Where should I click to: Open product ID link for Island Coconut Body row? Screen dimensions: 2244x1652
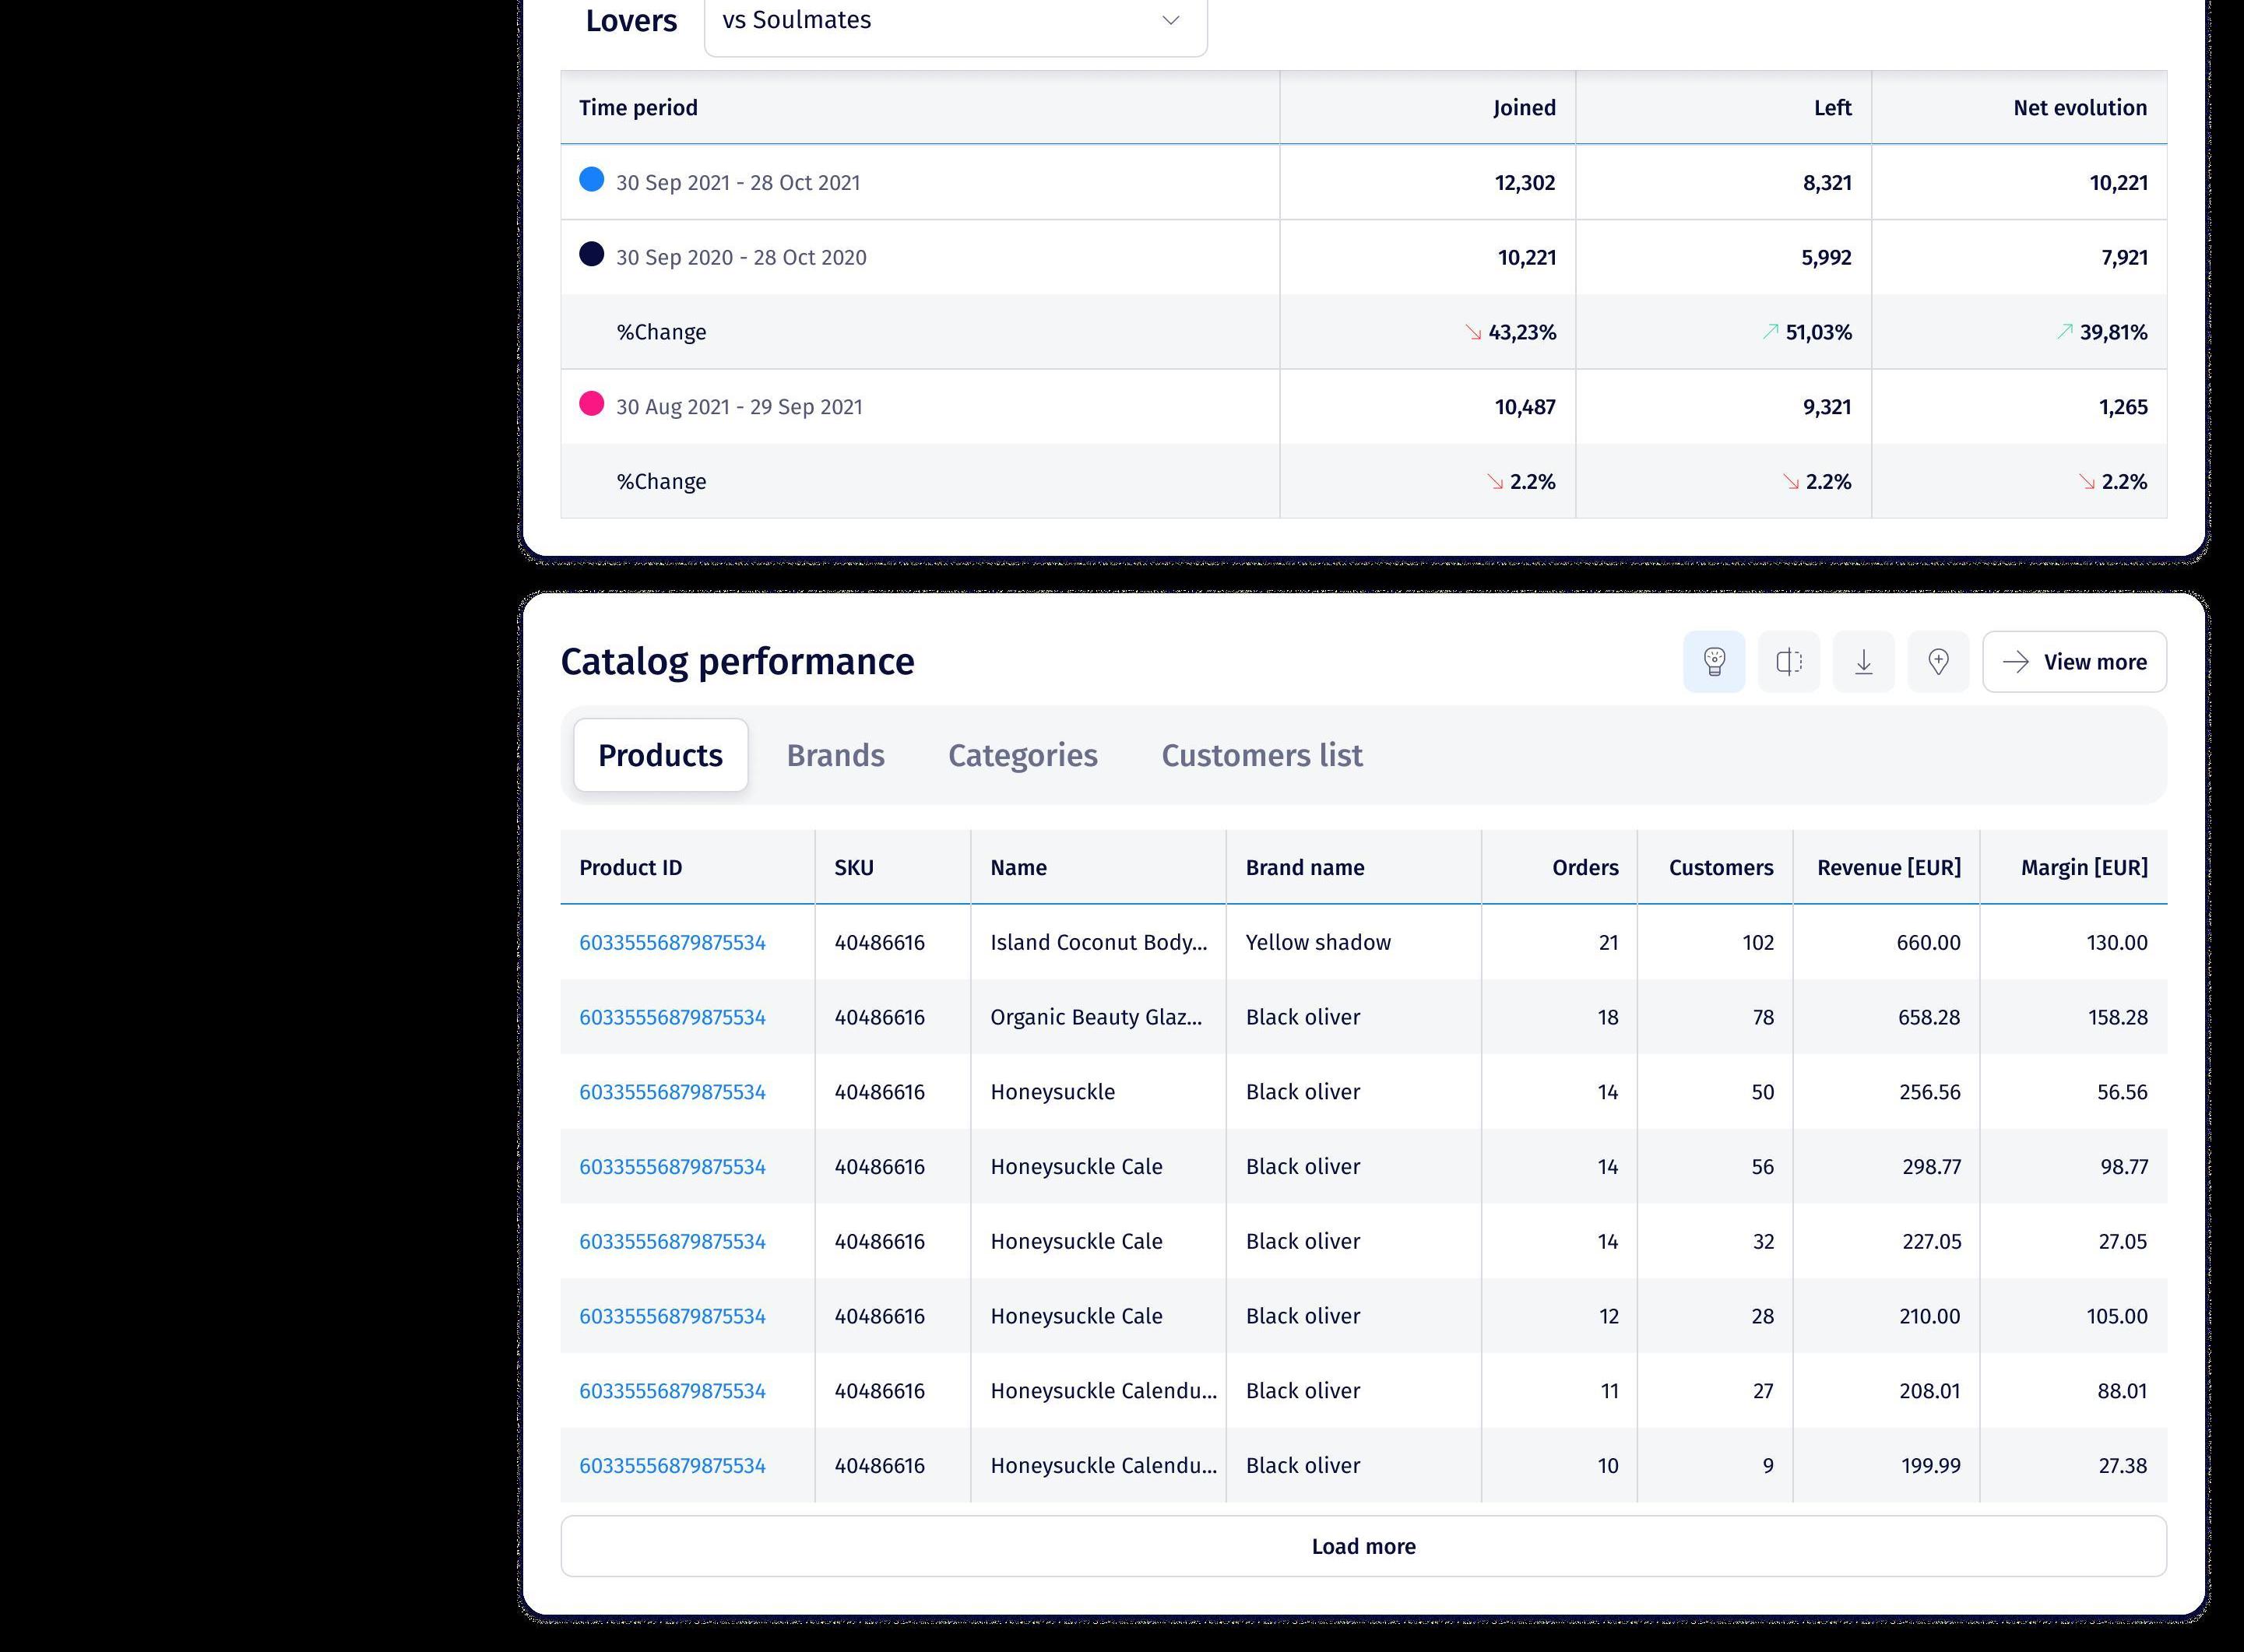coord(673,942)
